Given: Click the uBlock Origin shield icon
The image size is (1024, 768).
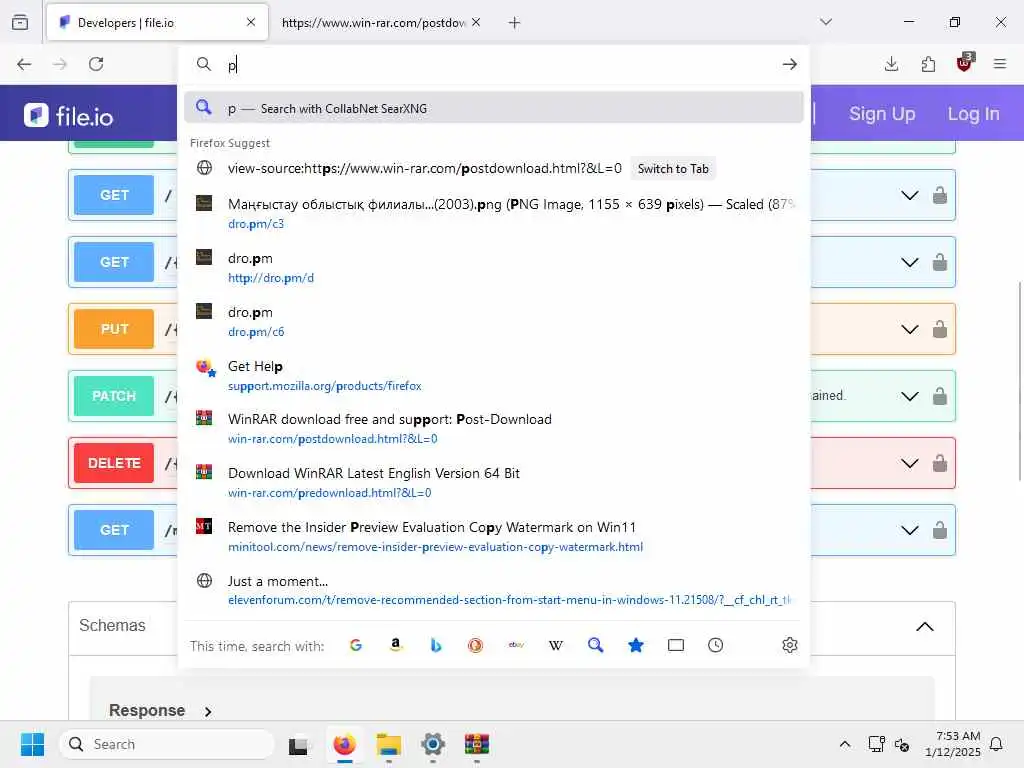Looking at the screenshot, I should pyautogui.click(x=965, y=63).
